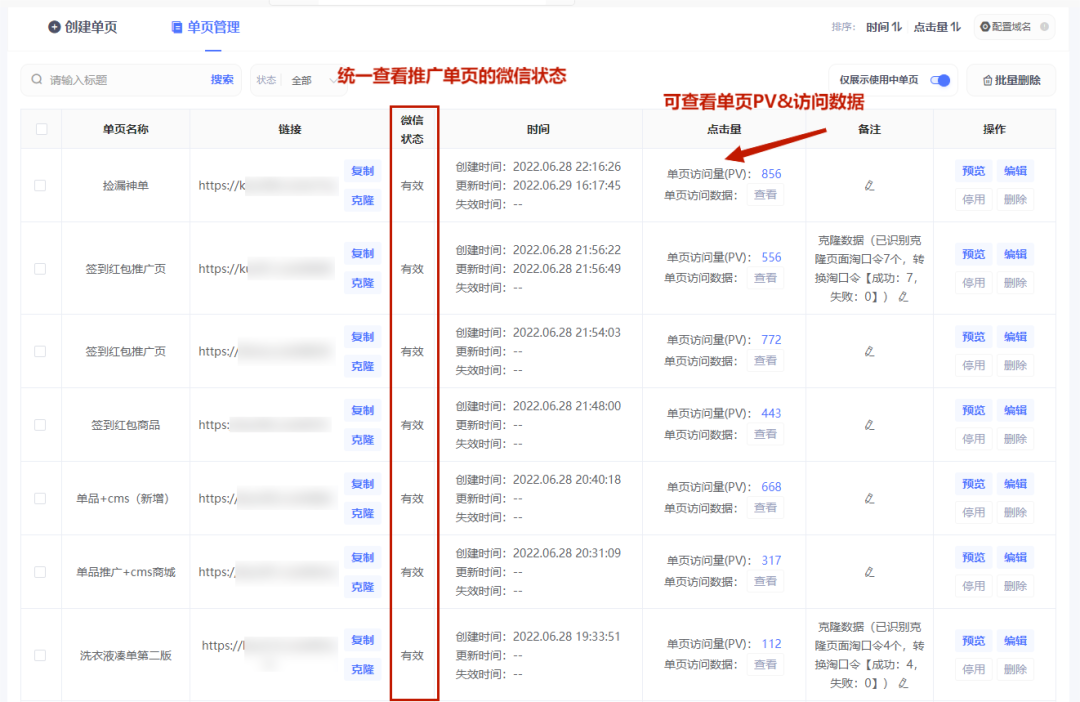Click the 微信状态 column header

pos(412,129)
